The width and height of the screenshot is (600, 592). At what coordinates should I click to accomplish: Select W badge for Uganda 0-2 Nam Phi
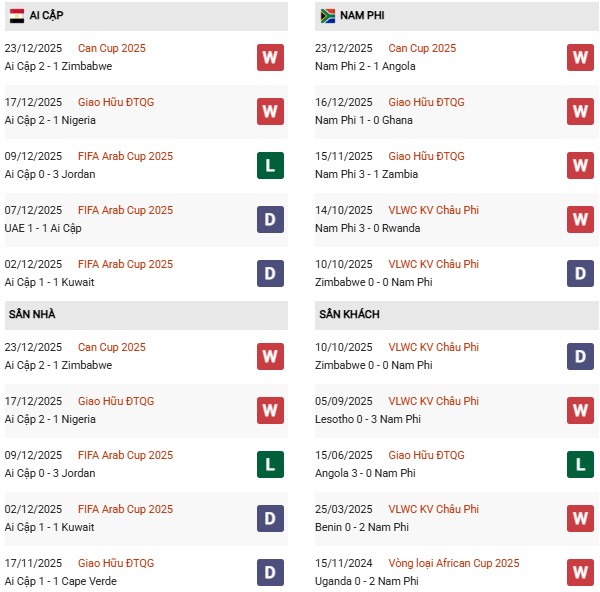coord(580,572)
